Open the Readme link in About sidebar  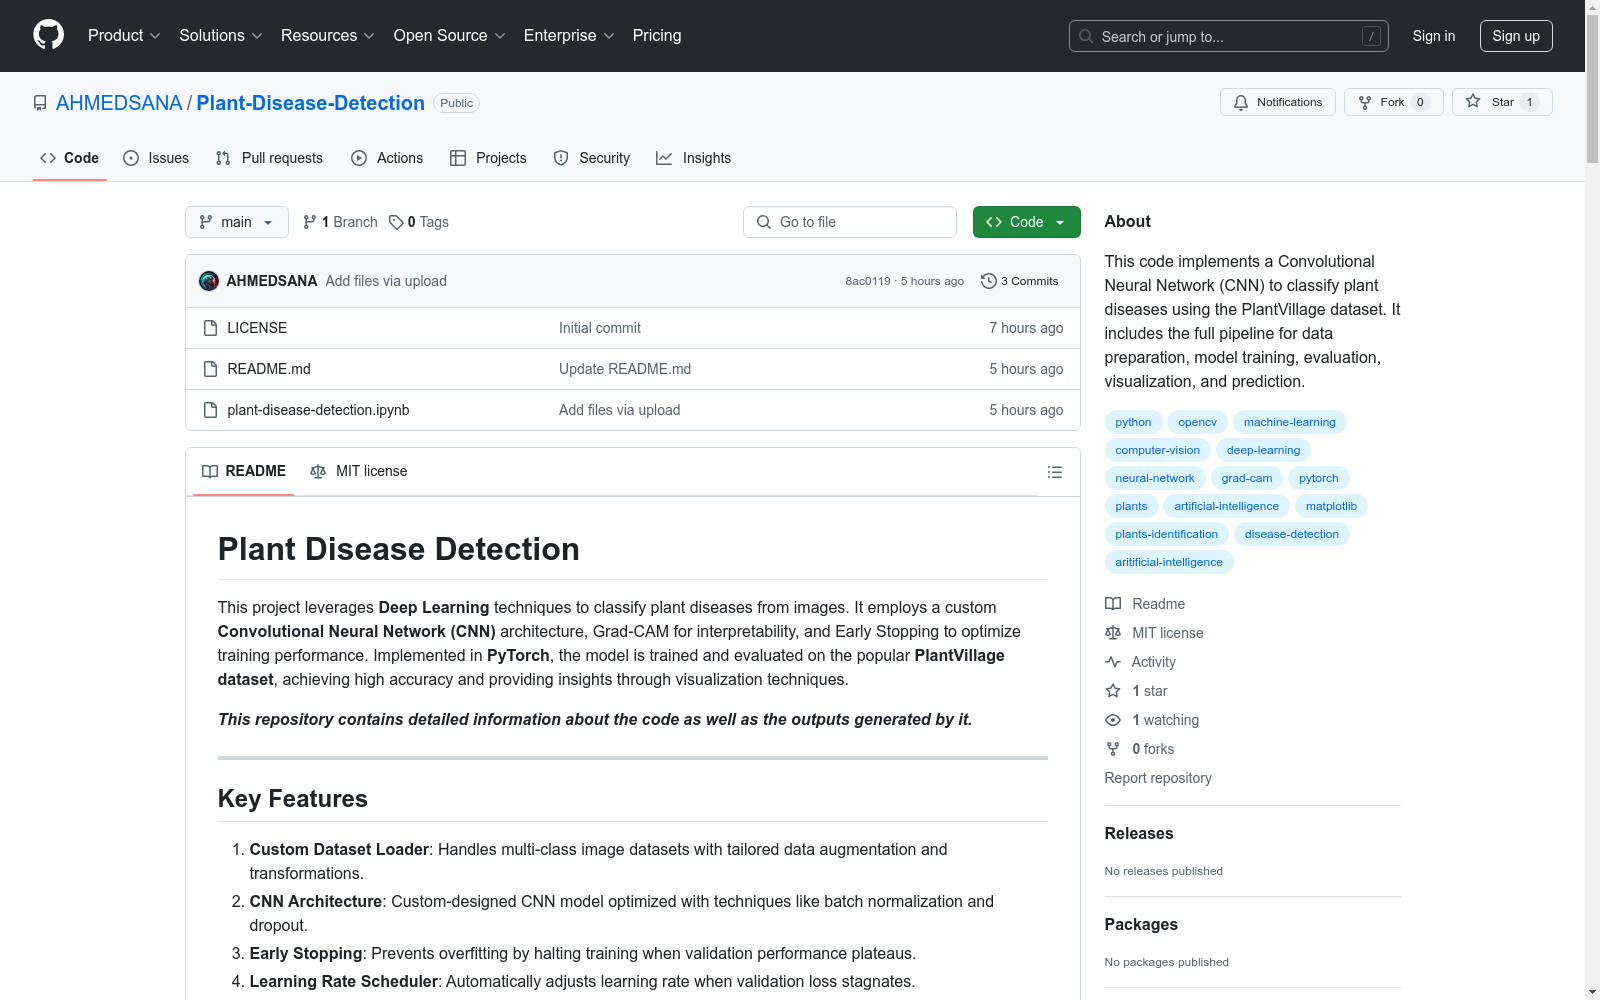point(1145,604)
